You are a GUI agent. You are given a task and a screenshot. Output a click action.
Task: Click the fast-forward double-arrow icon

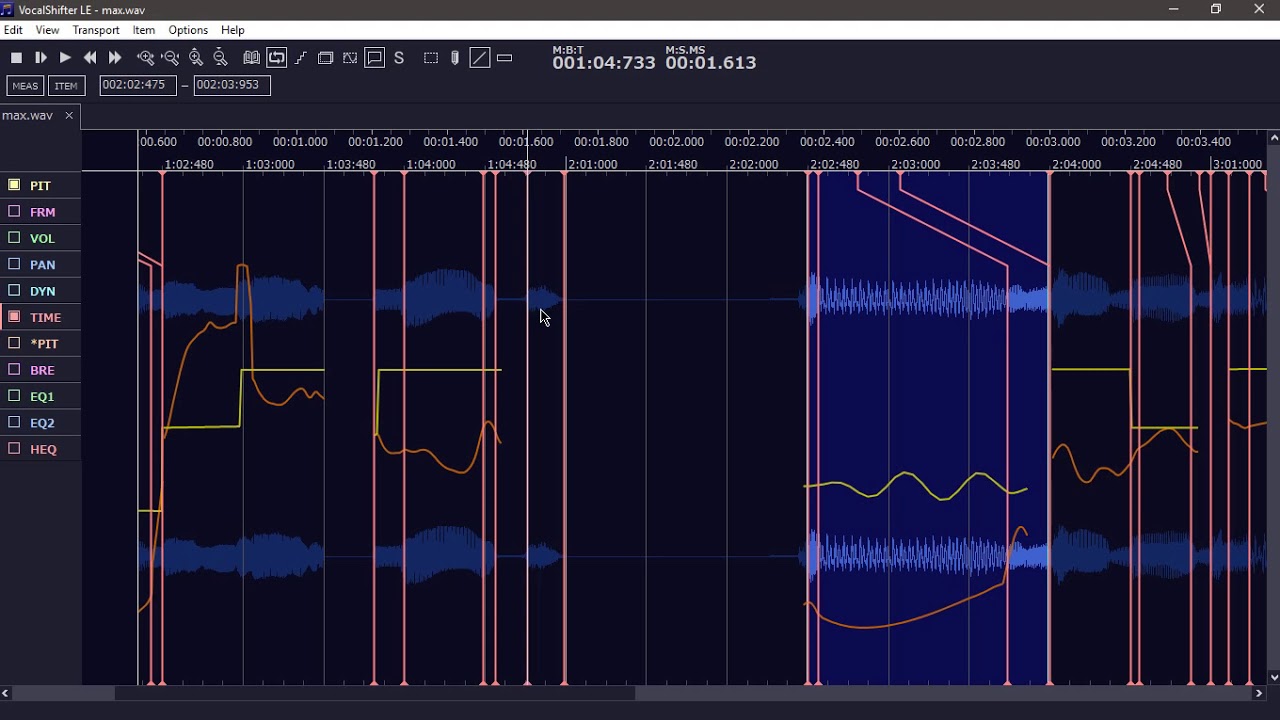pos(115,58)
